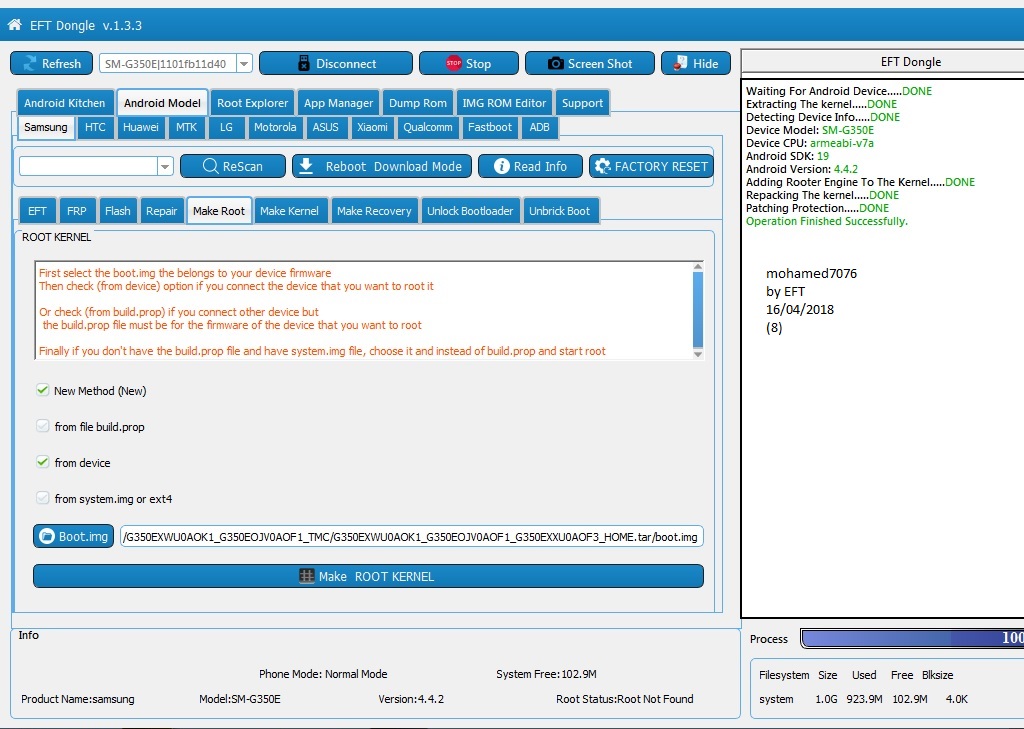
Task: Open the Make Kernel sub-tab
Action: click(x=289, y=210)
